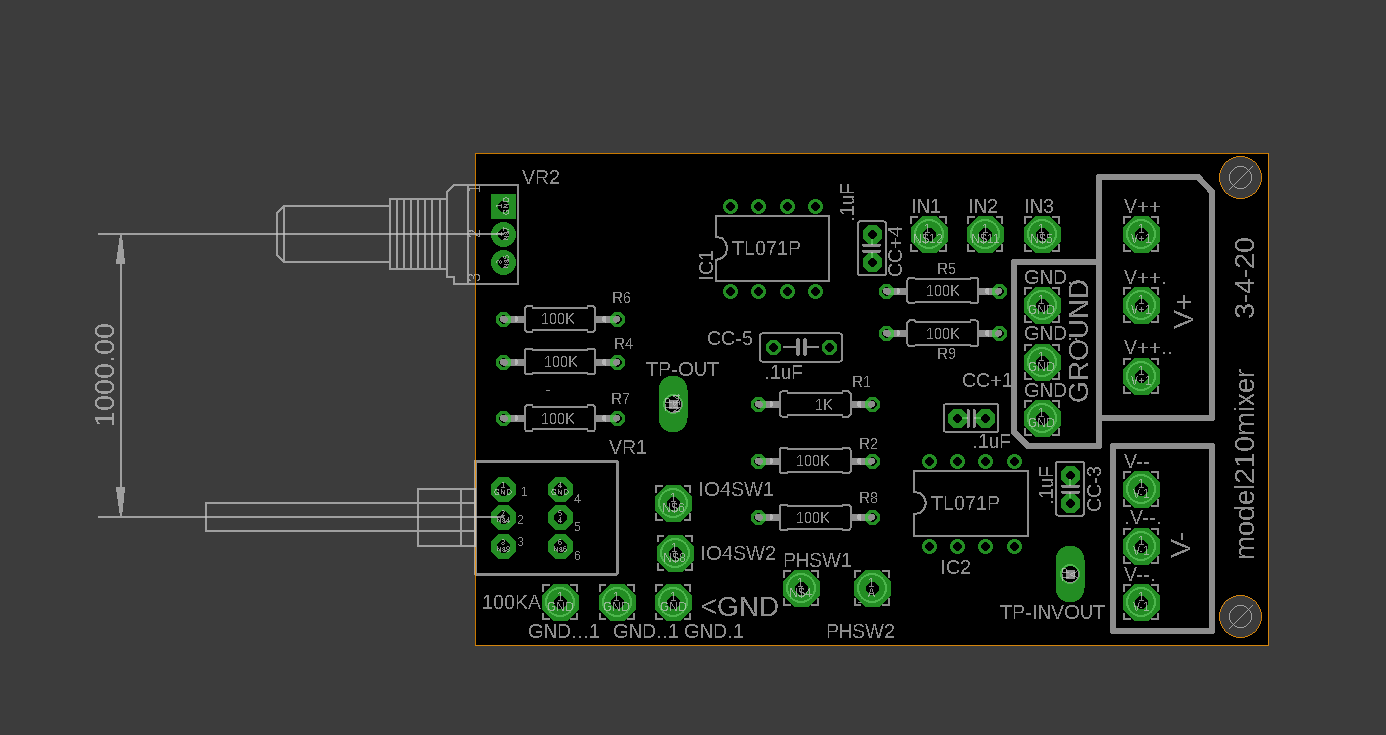Select the CC-5 capacitor symbol
1386x735 pixels.
point(801,347)
